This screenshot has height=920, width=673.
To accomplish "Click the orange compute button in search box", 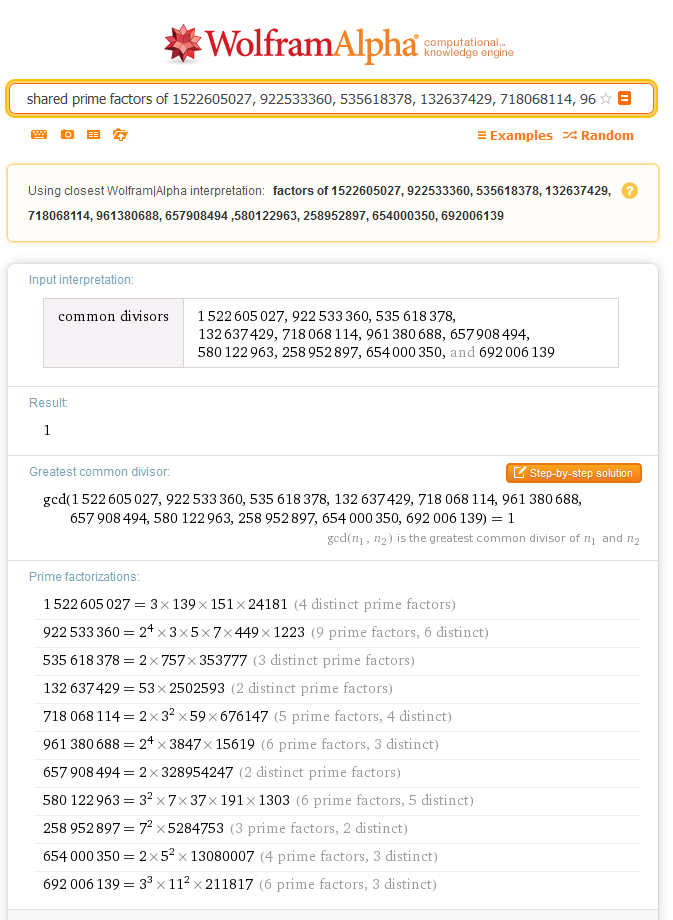I will pyautogui.click(x=625, y=98).
